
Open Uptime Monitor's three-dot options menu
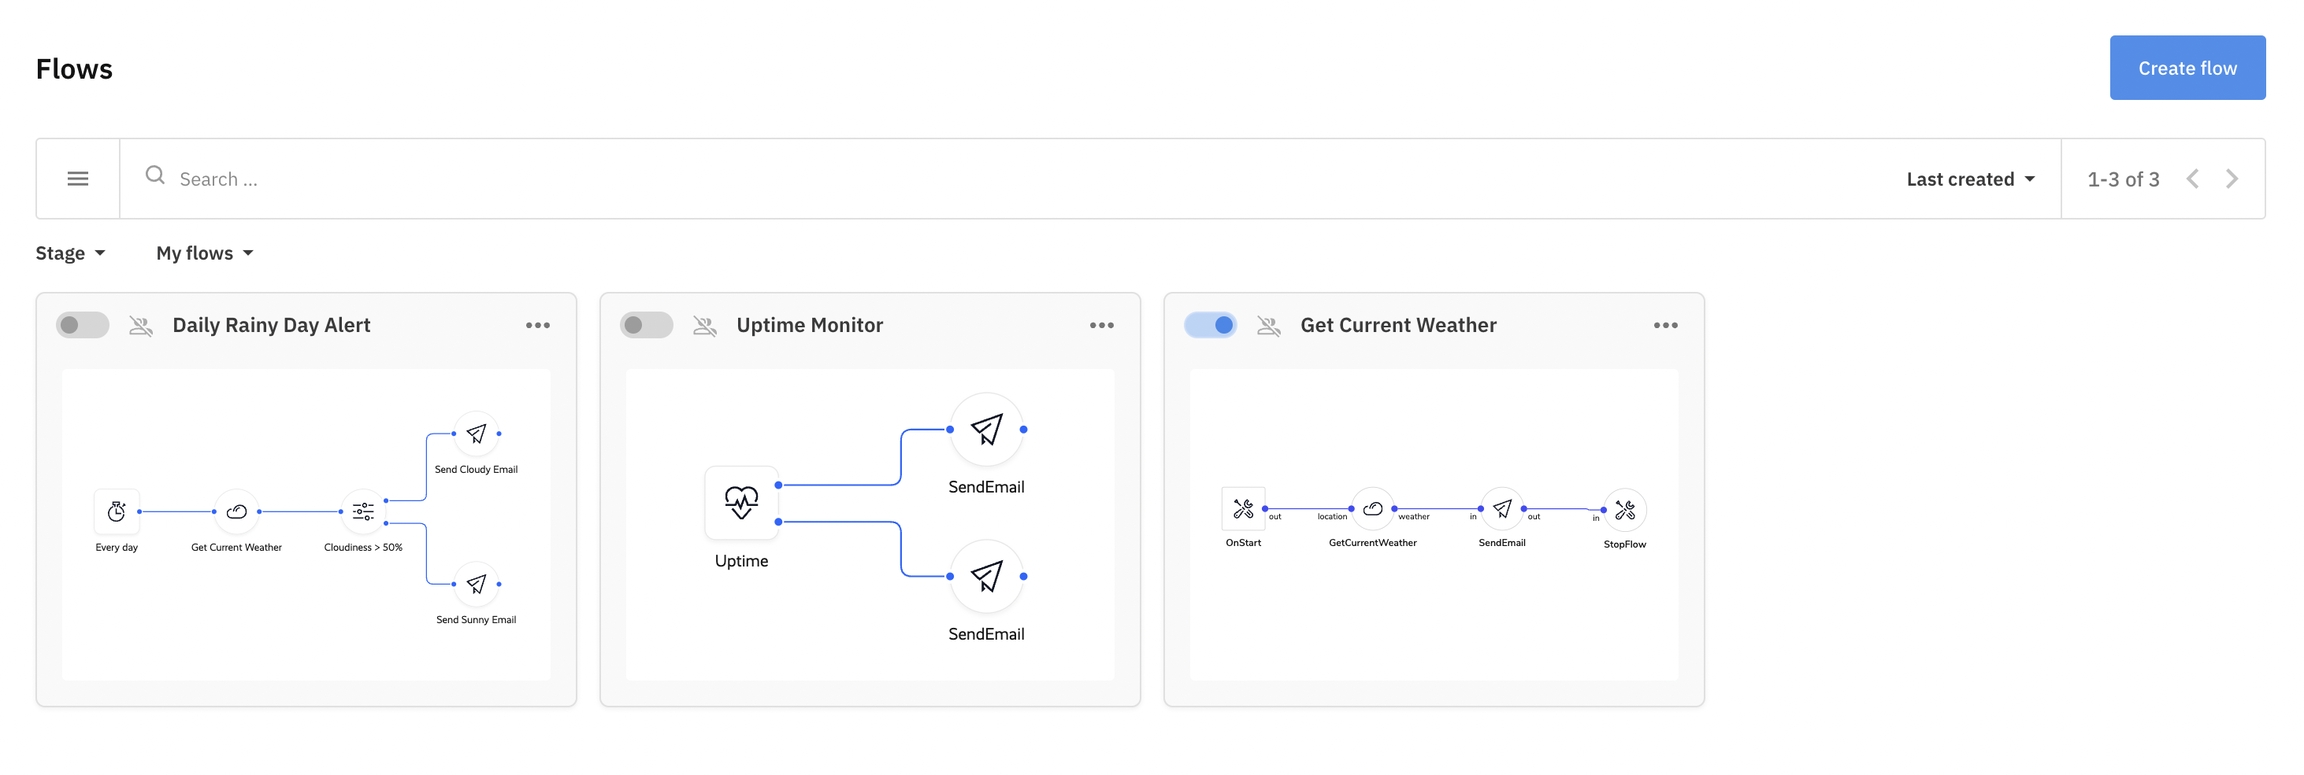pyautogui.click(x=1102, y=326)
